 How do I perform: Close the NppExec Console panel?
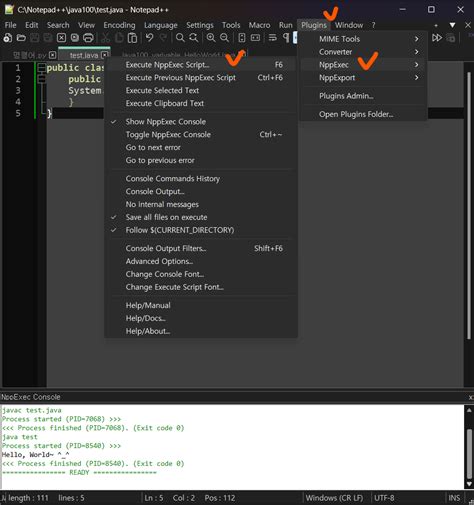tap(471, 397)
